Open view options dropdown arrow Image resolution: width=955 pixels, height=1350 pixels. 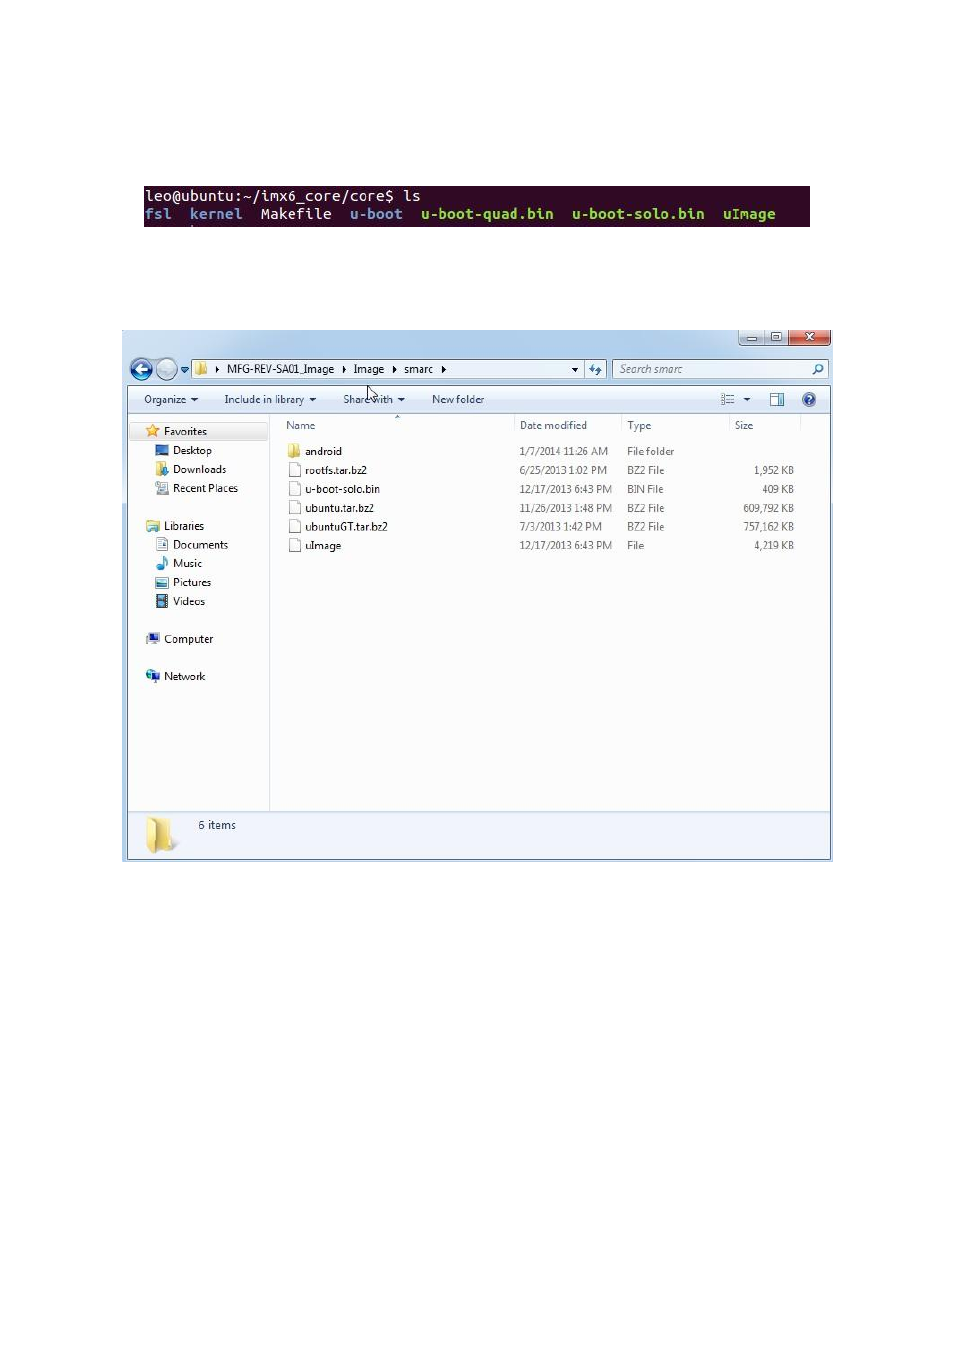[747, 400]
